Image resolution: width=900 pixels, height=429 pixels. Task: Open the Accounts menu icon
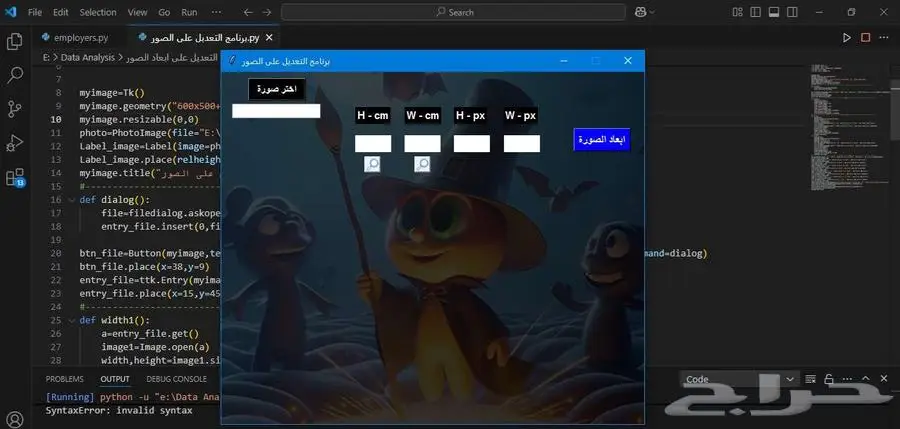tap(15, 419)
